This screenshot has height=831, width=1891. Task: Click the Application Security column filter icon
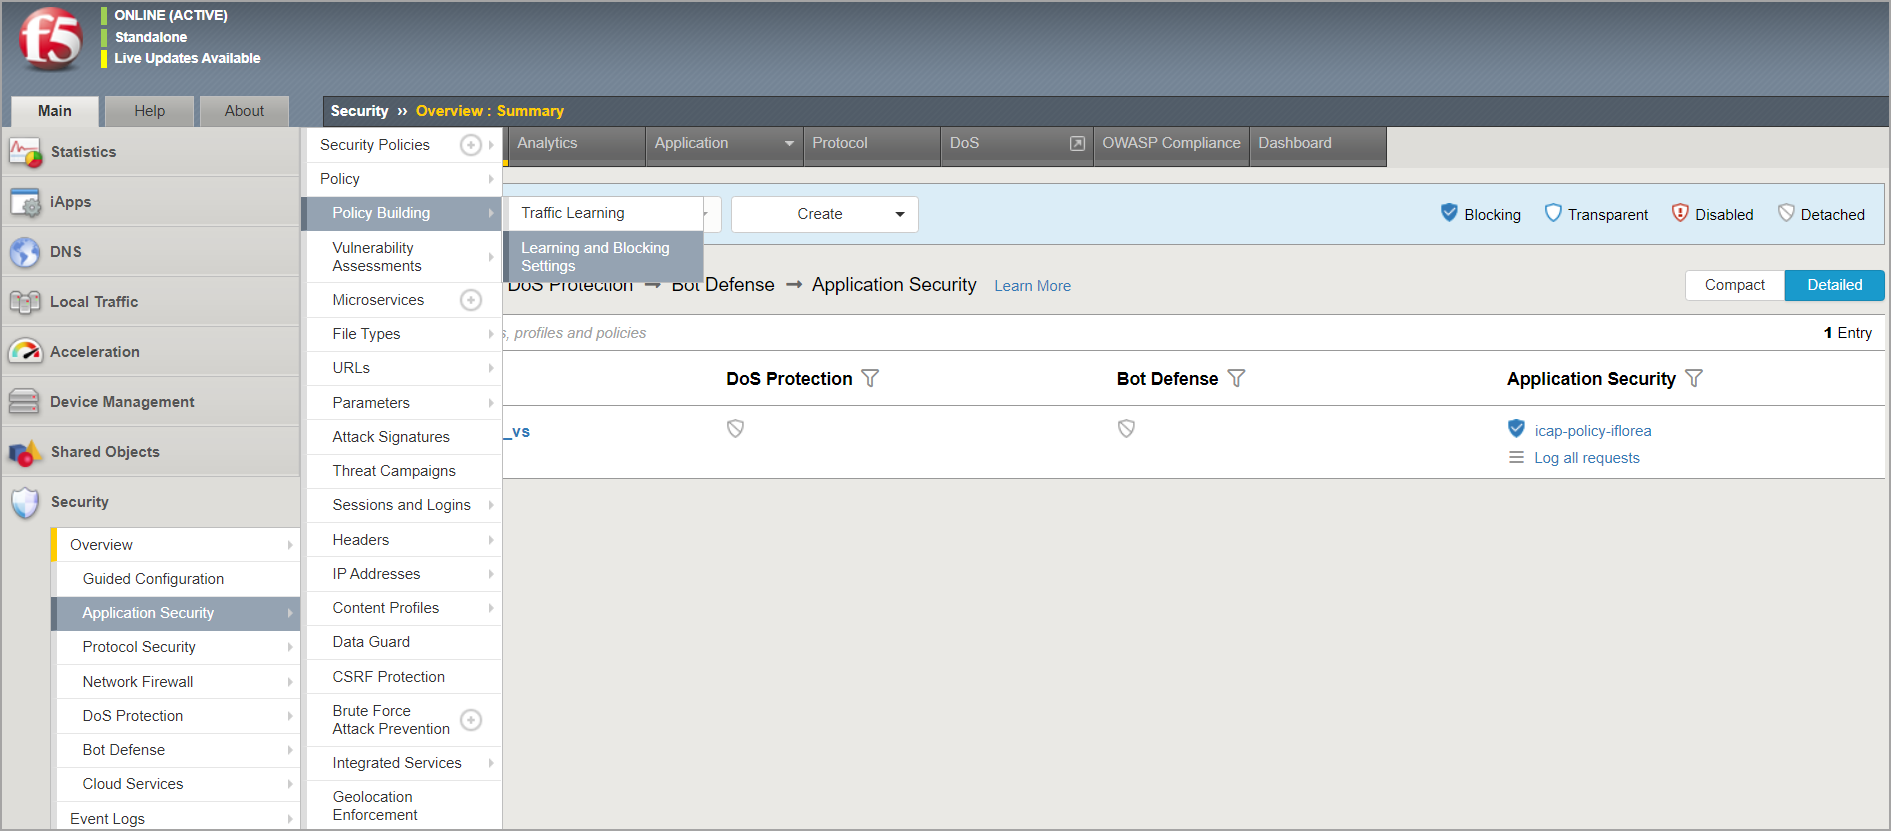(x=1693, y=379)
